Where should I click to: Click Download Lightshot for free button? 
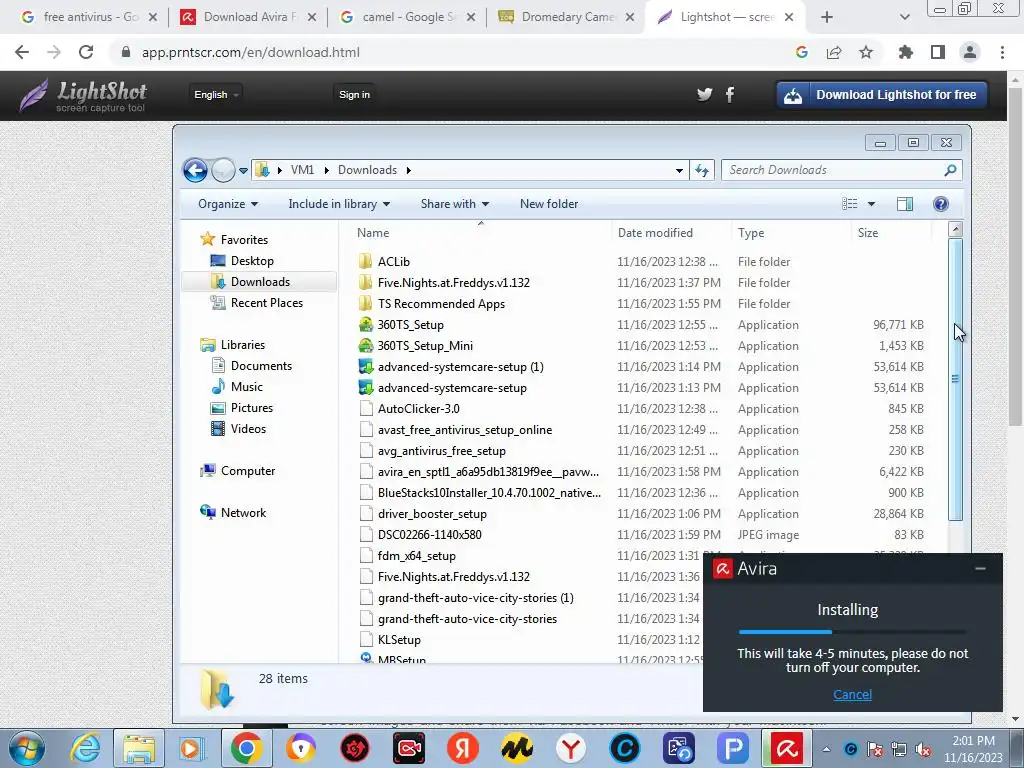pos(882,95)
